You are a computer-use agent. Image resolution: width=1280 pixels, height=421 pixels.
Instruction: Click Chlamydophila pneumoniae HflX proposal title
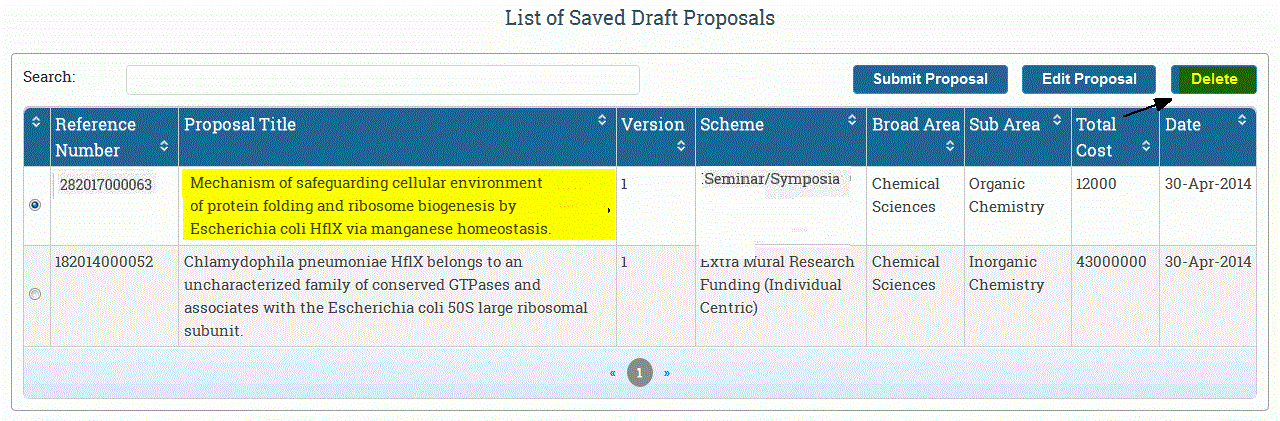[x=386, y=296]
